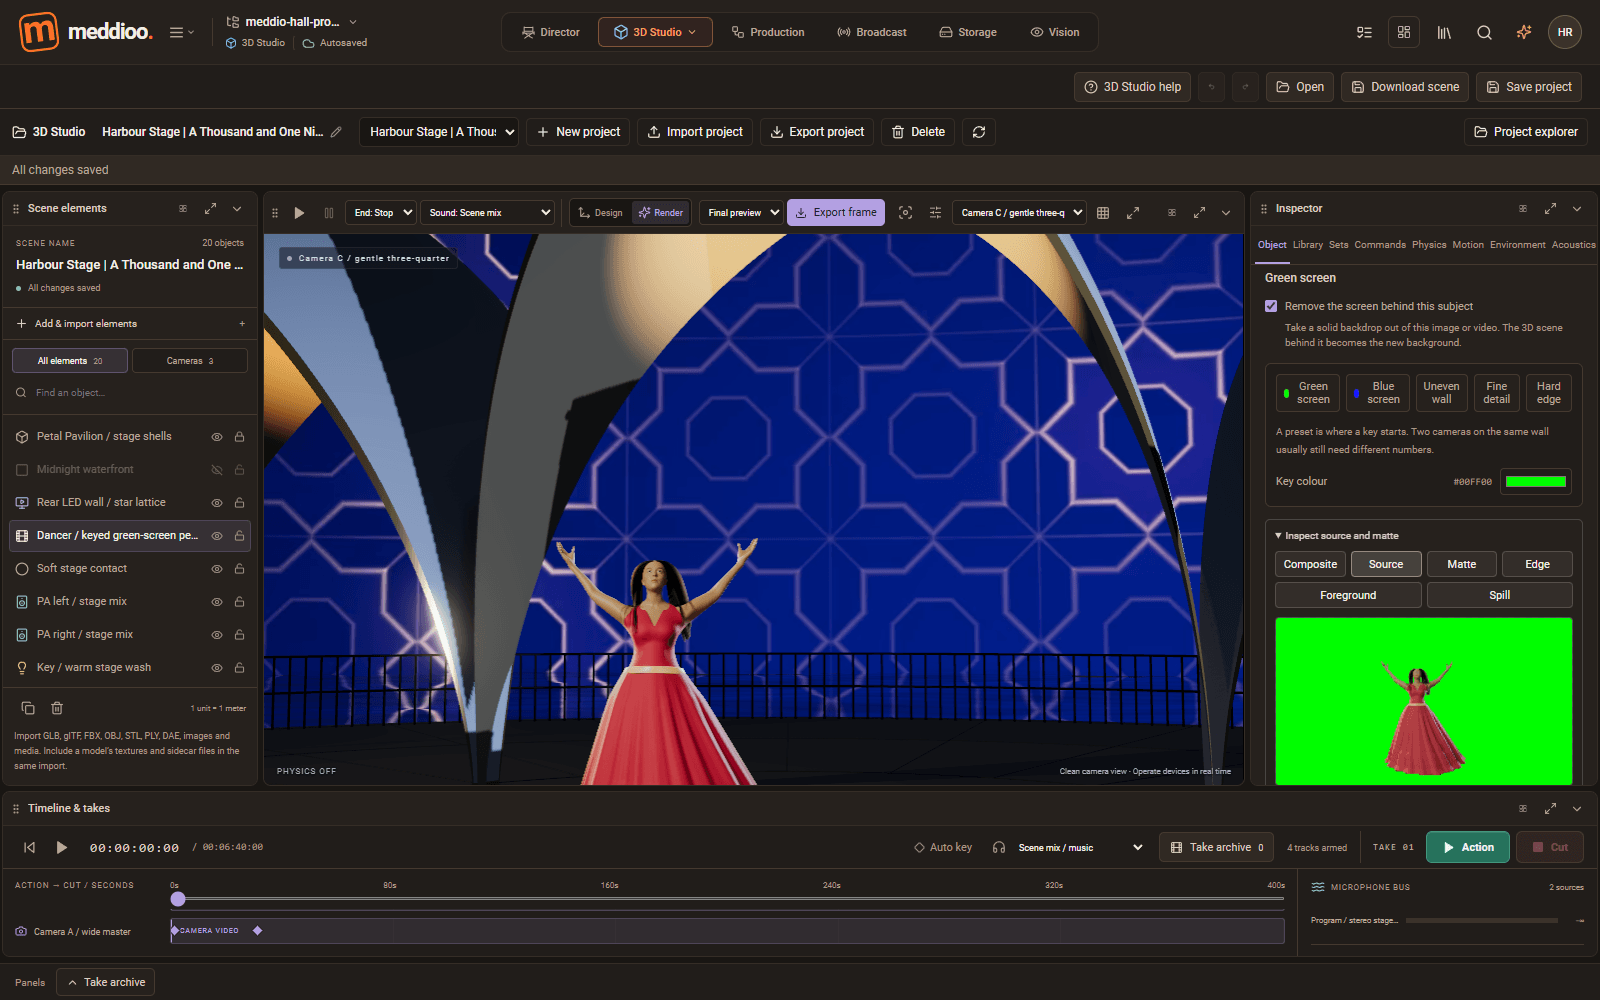
Task: Open the Final preview dropdown
Action: click(x=741, y=213)
